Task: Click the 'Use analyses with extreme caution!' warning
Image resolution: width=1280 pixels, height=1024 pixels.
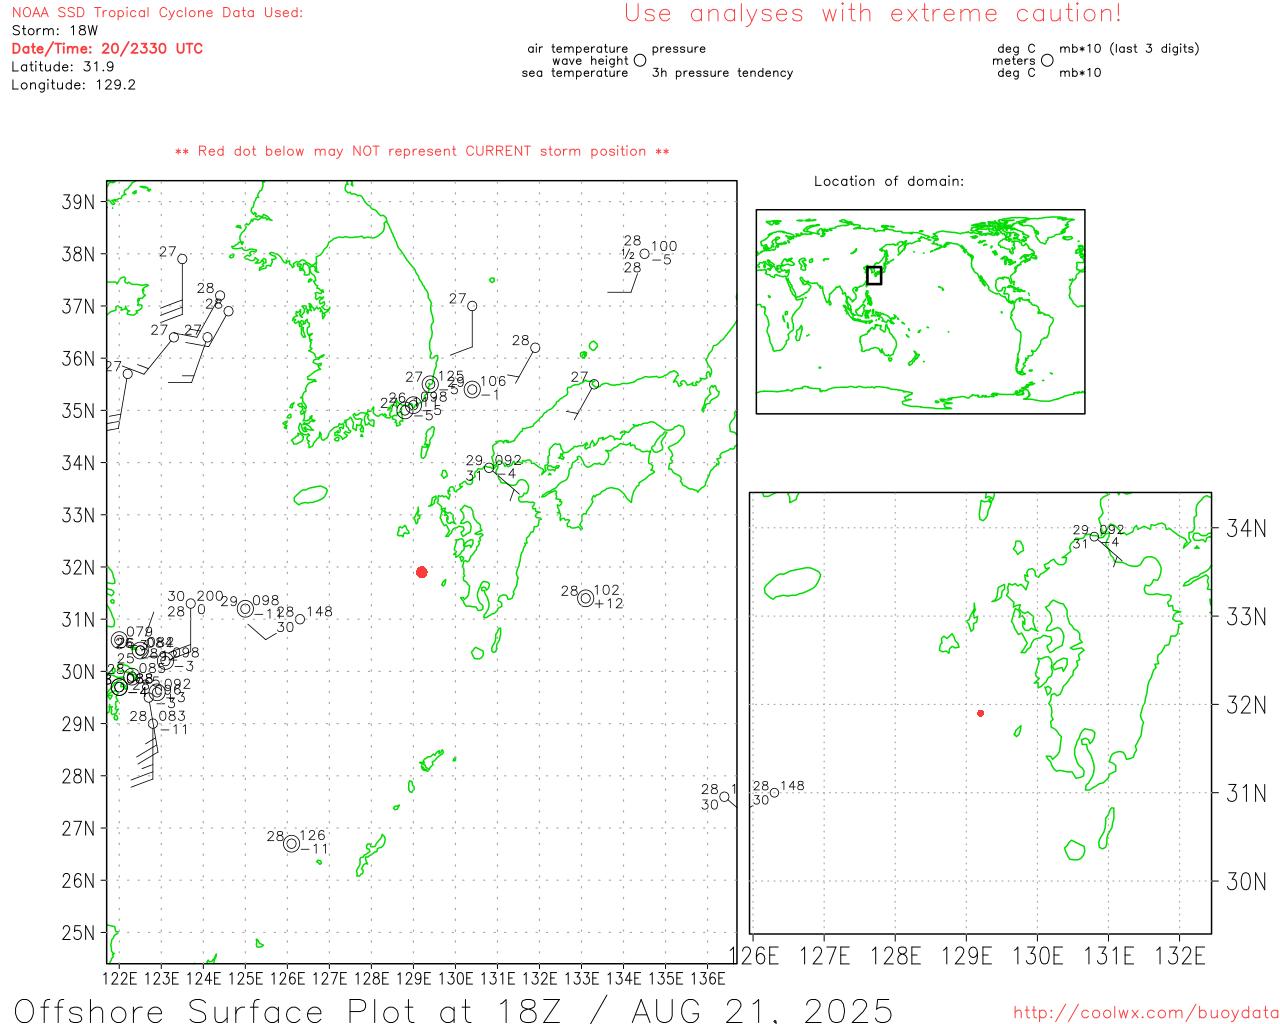Action: (873, 13)
